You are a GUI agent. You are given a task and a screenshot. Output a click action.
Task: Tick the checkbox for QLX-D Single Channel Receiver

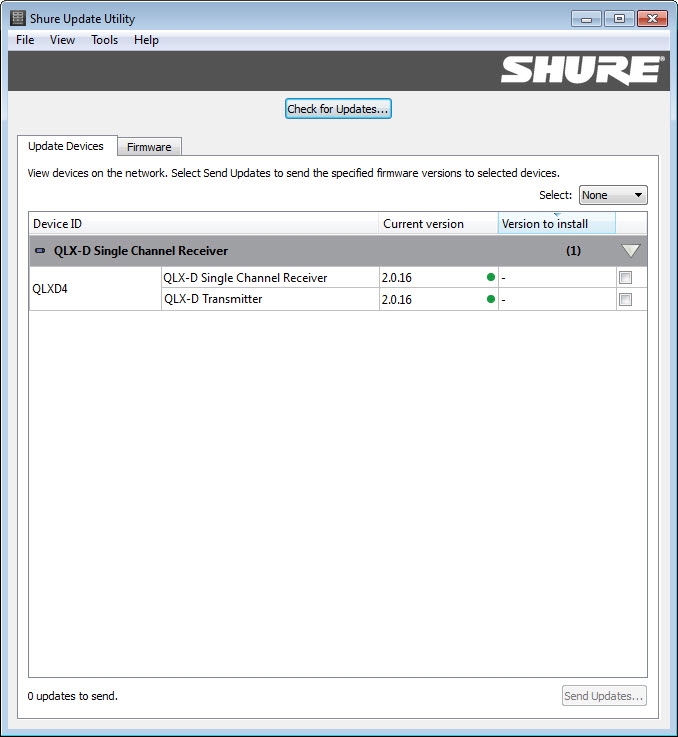[626, 278]
